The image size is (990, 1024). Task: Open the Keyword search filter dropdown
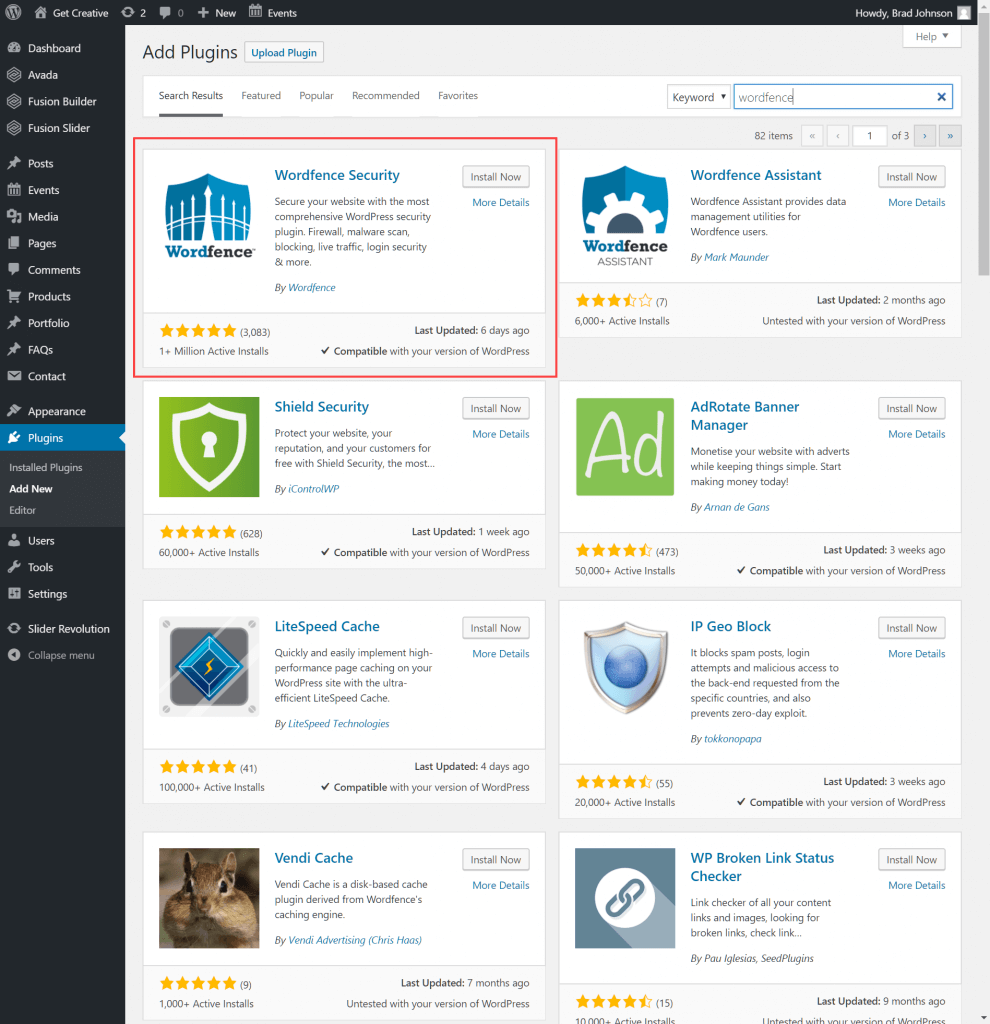pyautogui.click(x=698, y=96)
